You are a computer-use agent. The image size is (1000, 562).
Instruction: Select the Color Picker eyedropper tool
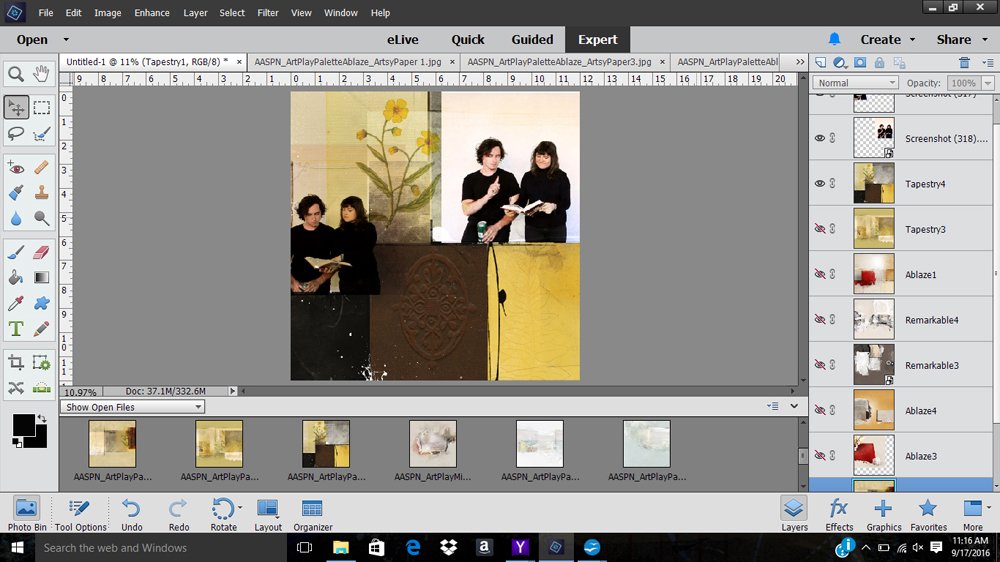tap(16, 303)
